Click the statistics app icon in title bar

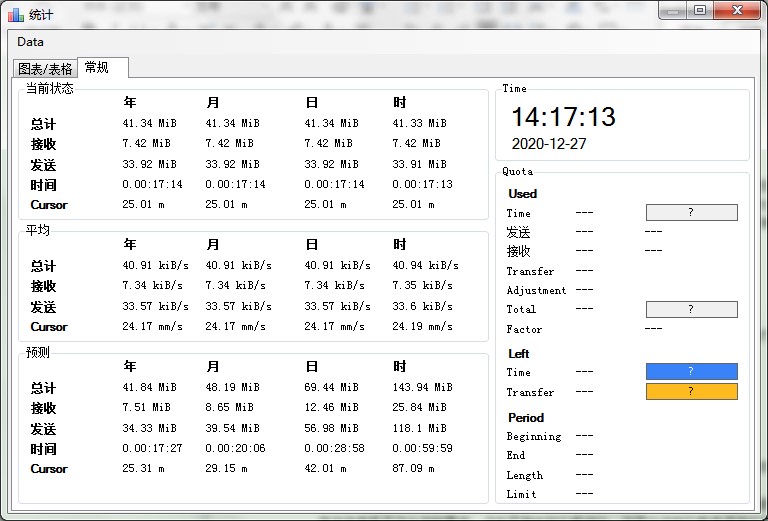point(15,14)
